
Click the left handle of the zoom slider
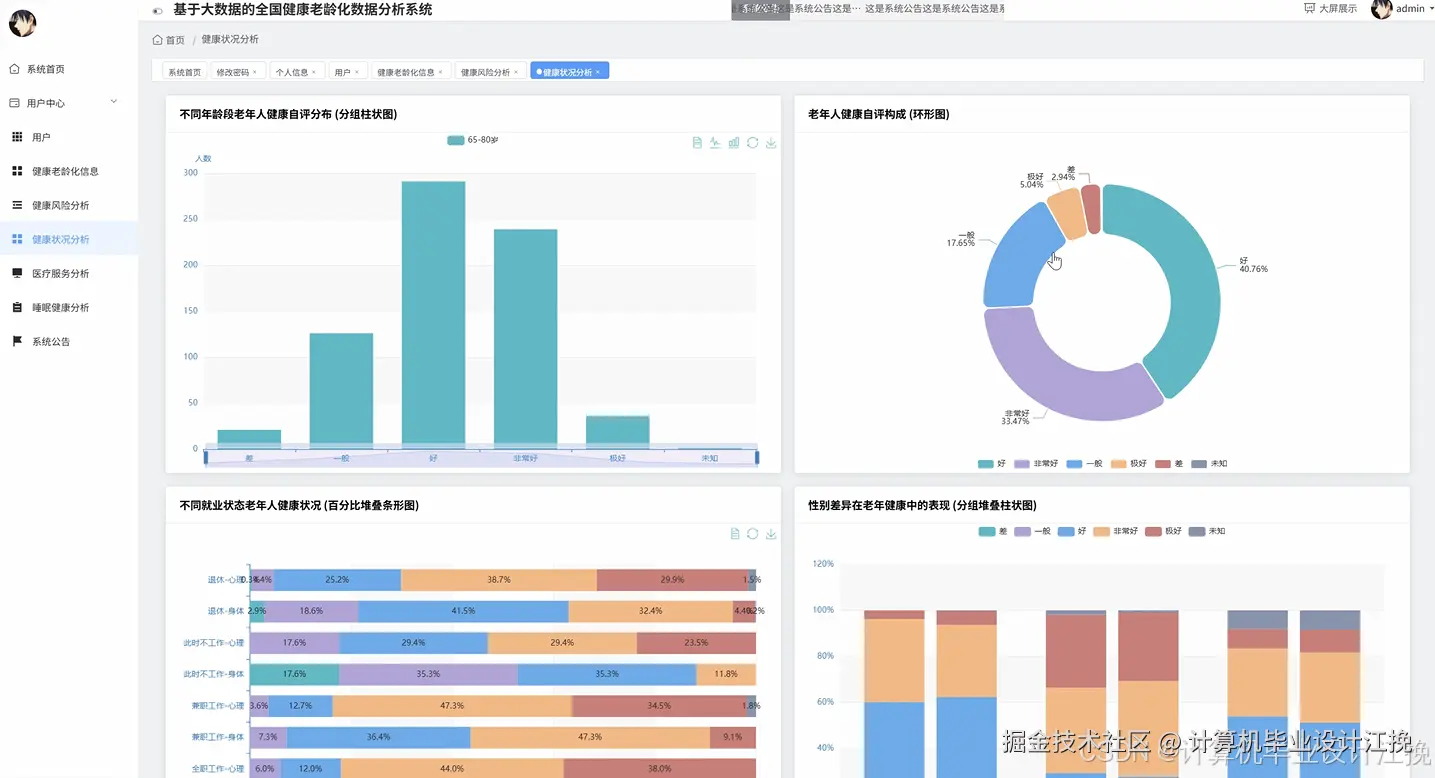(x=205, y=457)
